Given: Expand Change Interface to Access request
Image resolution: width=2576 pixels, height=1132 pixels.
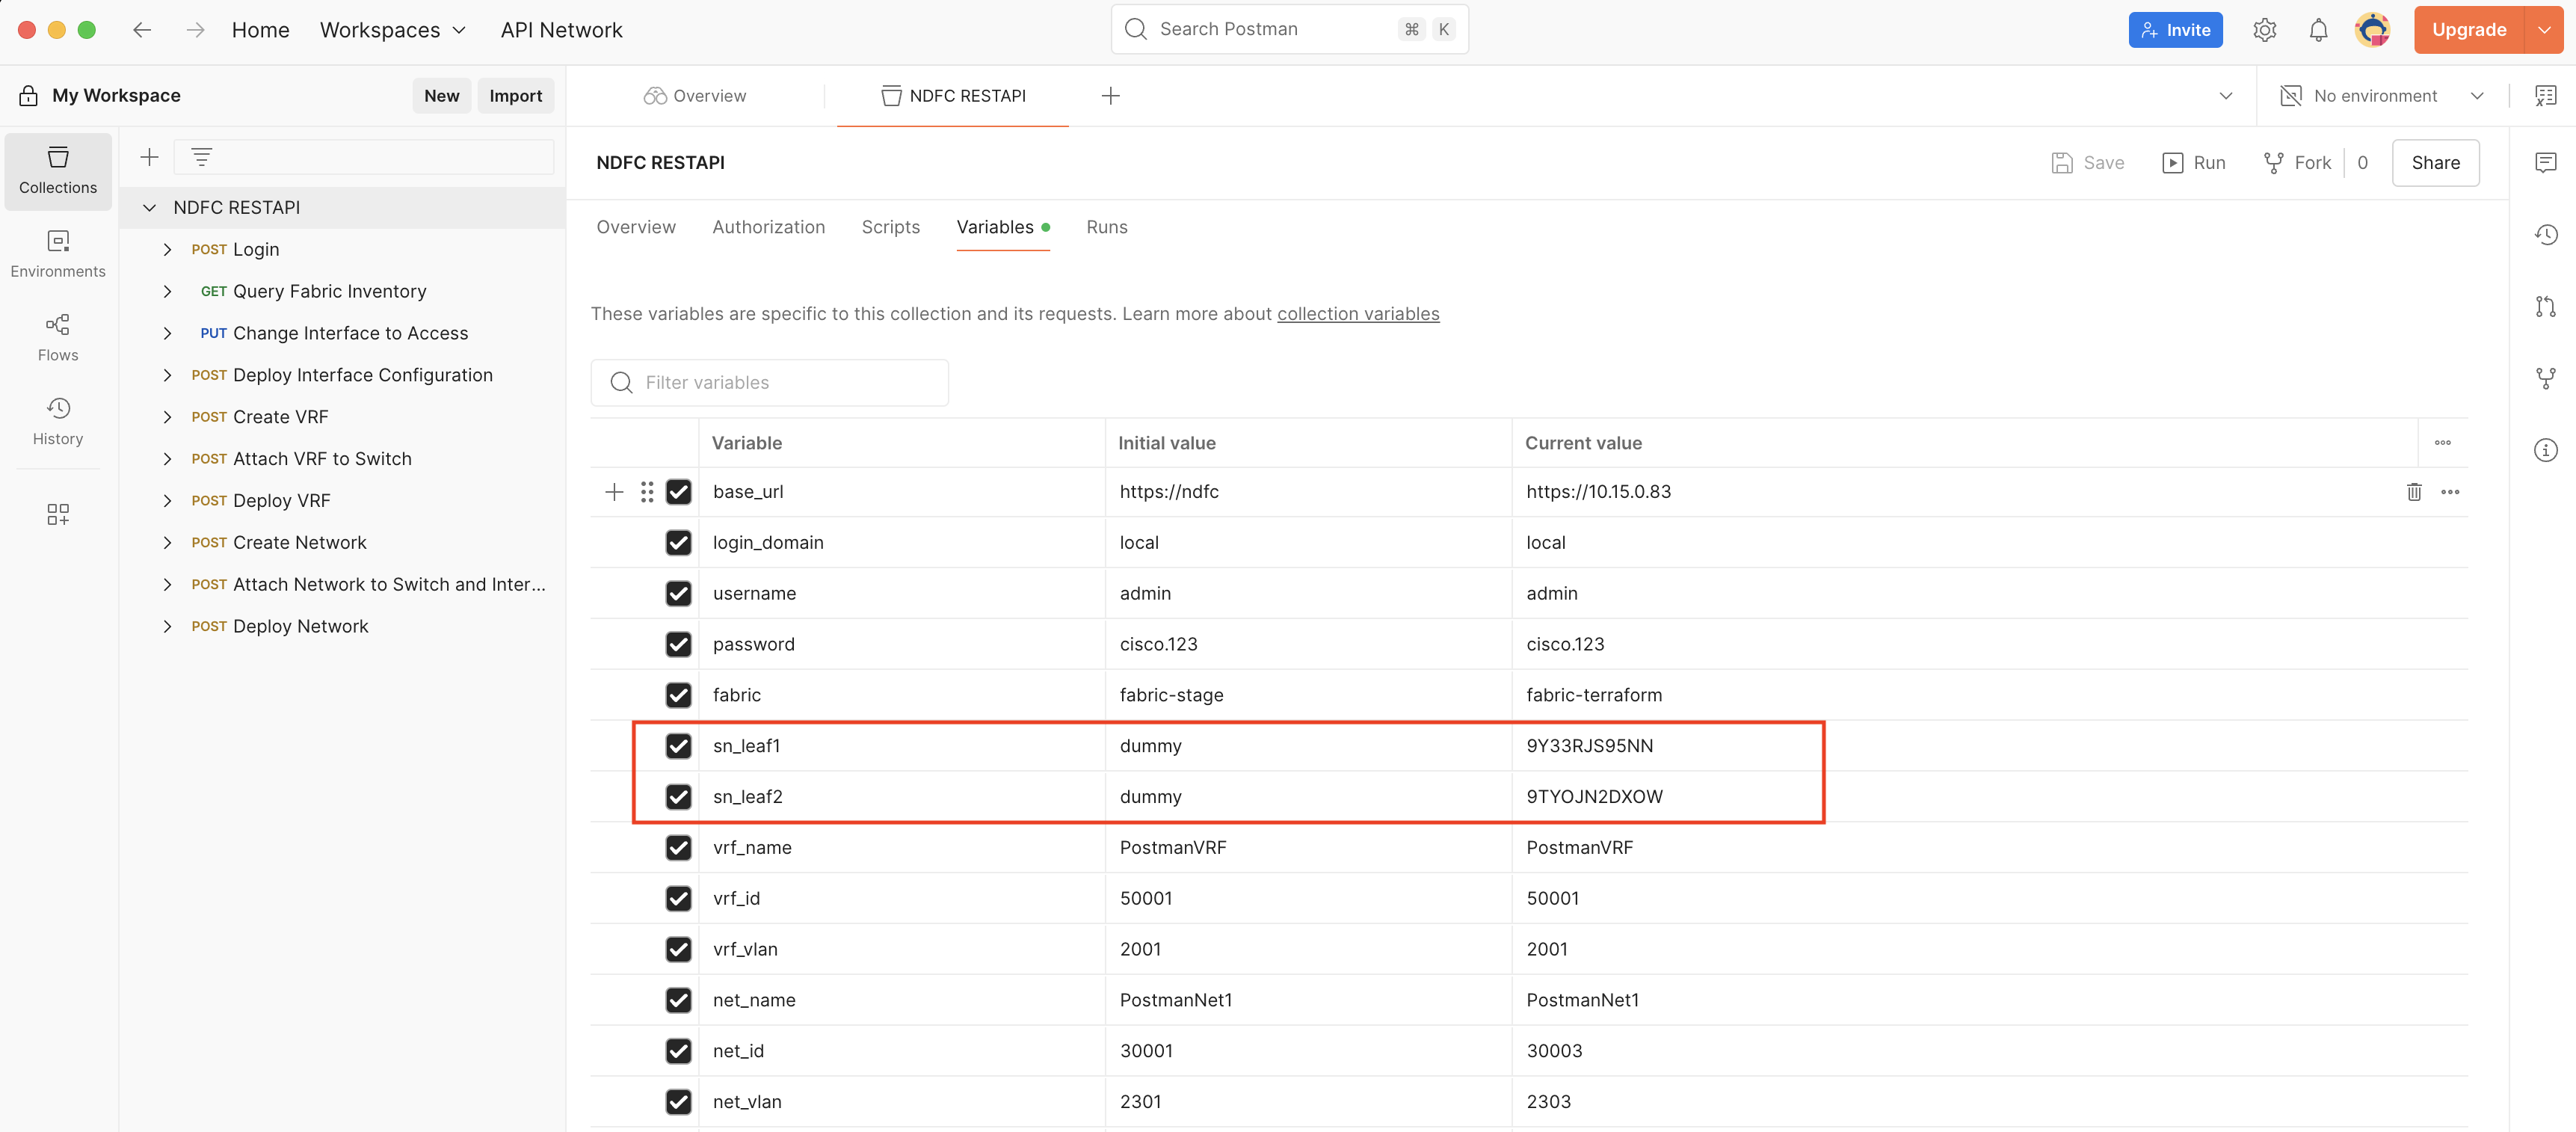Looking at the screenshot, I should 167,334.
